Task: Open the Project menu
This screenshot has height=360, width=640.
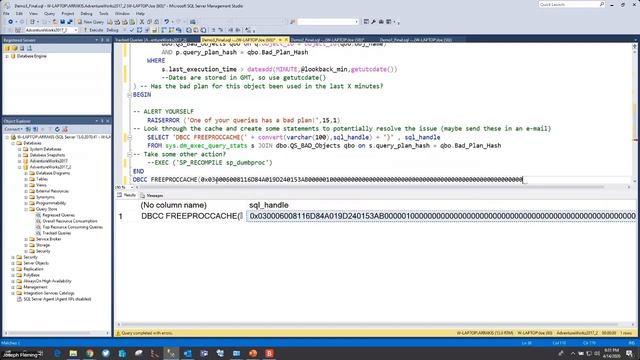Action: coord(68,13)
